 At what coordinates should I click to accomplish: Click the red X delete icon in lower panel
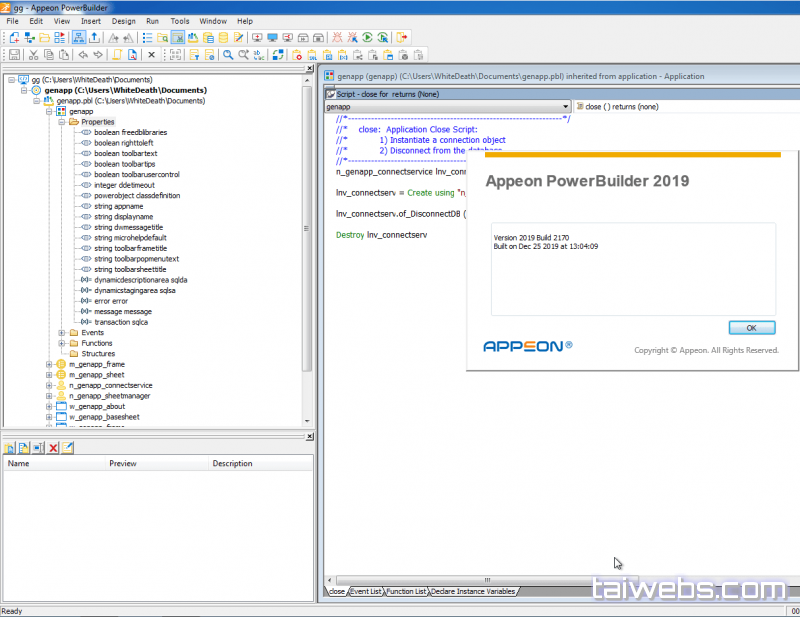tap(53, 448)
